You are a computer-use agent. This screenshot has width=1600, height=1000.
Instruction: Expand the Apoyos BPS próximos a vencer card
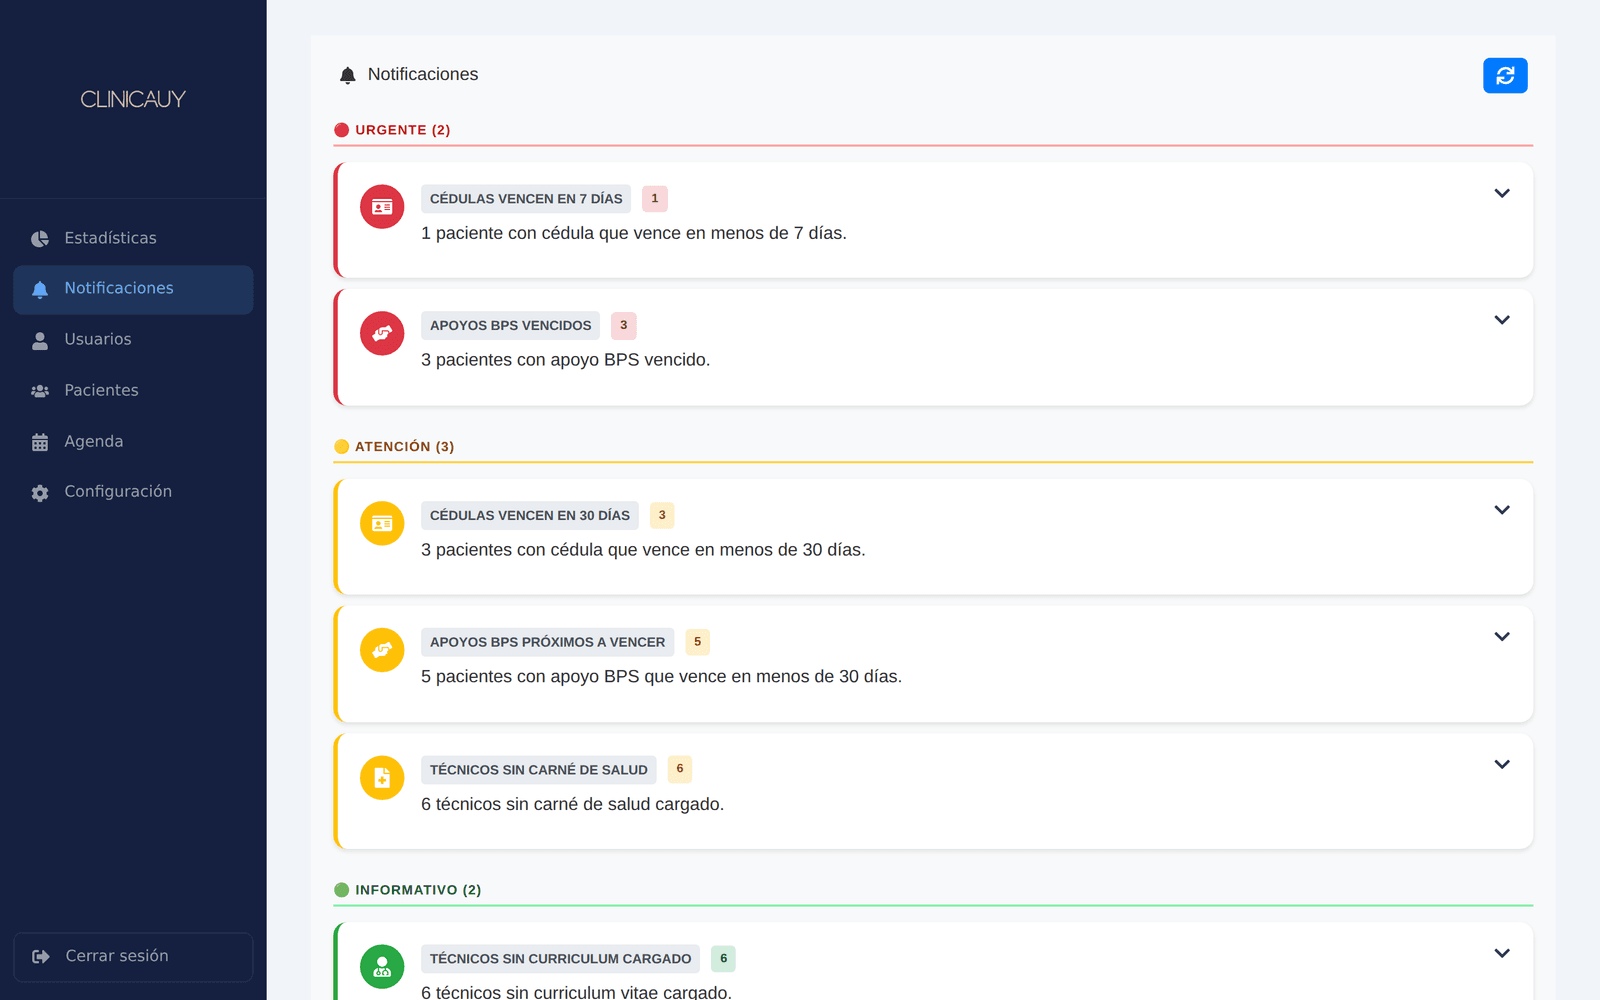1502,637
